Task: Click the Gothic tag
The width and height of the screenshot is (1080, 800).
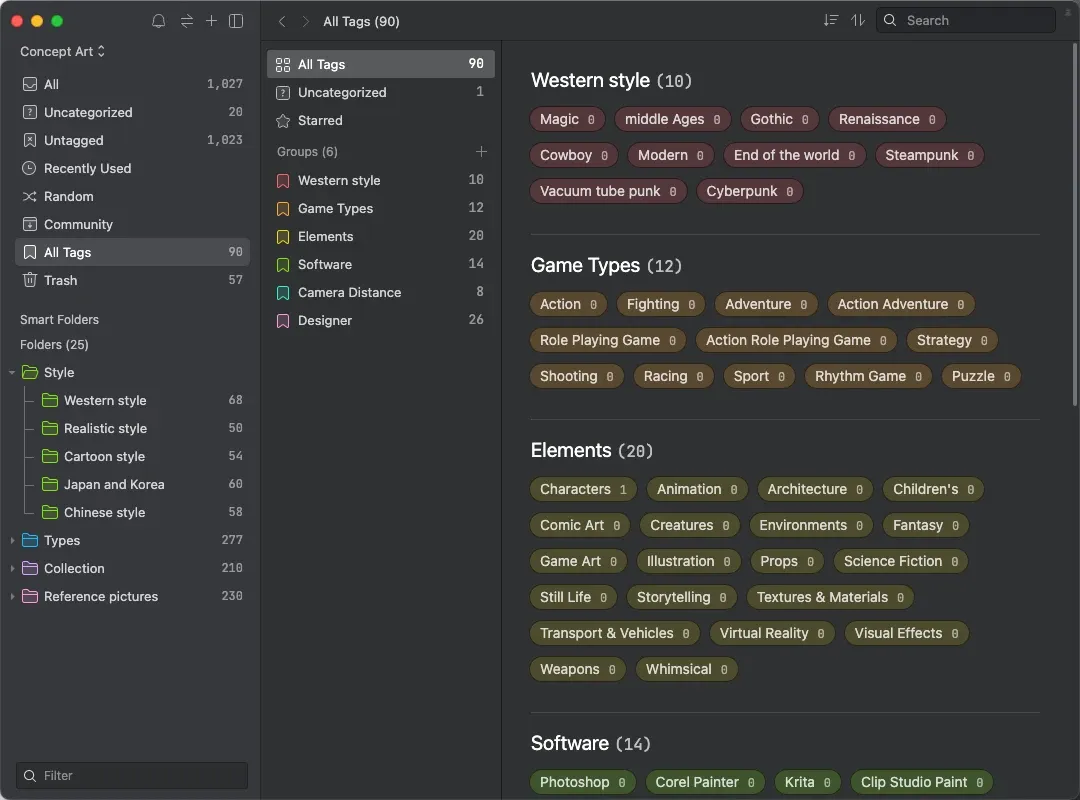Action: coord(779,119)
